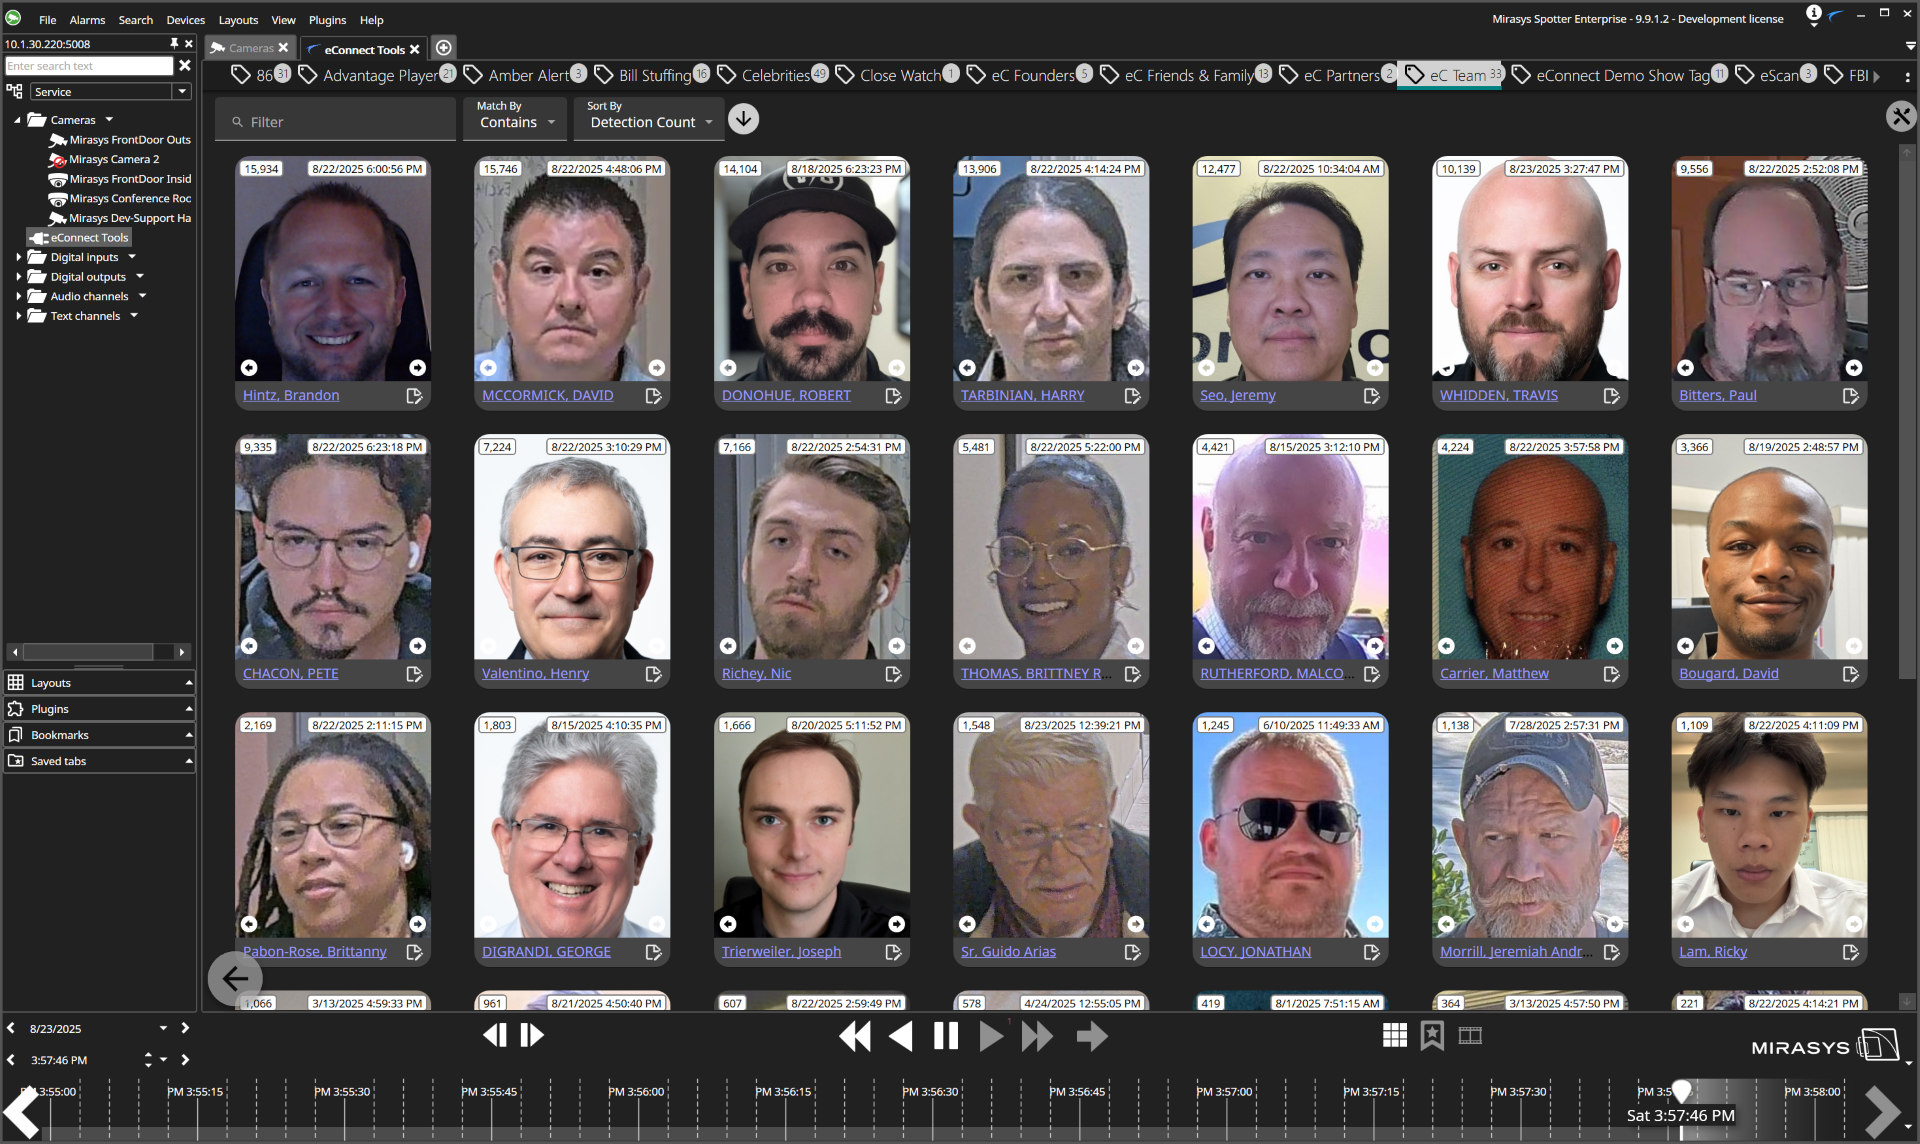Open the Match By Contains dropdown
1920x1144 pixels.
516,121
